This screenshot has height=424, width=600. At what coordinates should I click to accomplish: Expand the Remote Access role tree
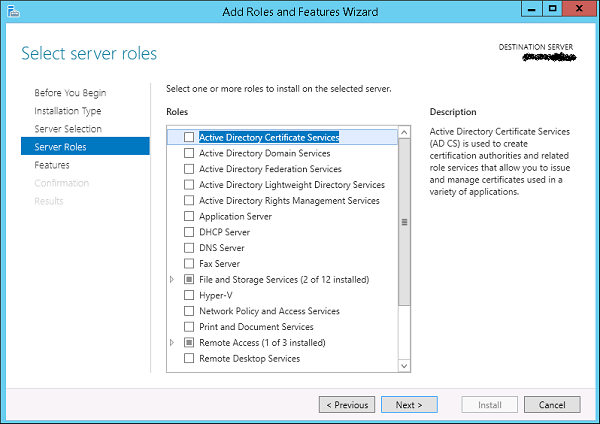click(x=172, y=342)
